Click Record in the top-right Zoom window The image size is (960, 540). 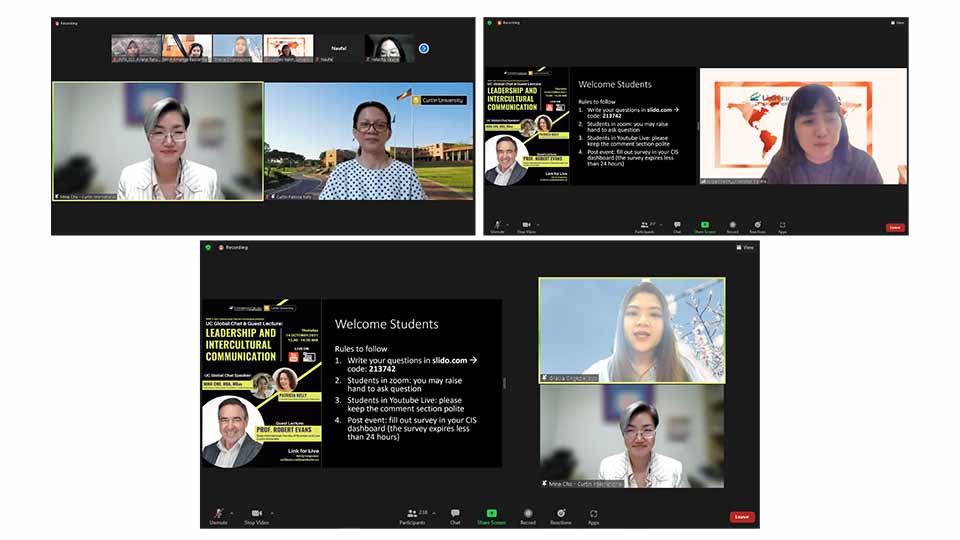pos(732,228)
